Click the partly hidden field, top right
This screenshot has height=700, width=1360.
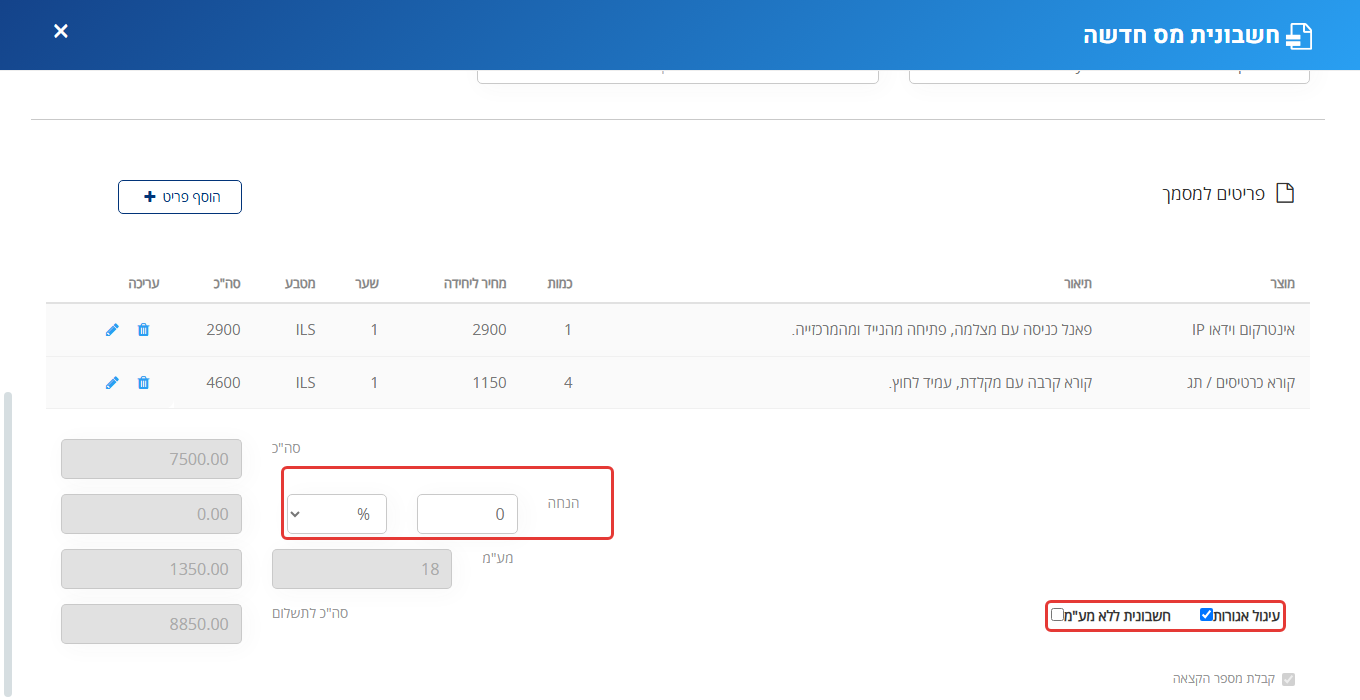point(1109,76)
